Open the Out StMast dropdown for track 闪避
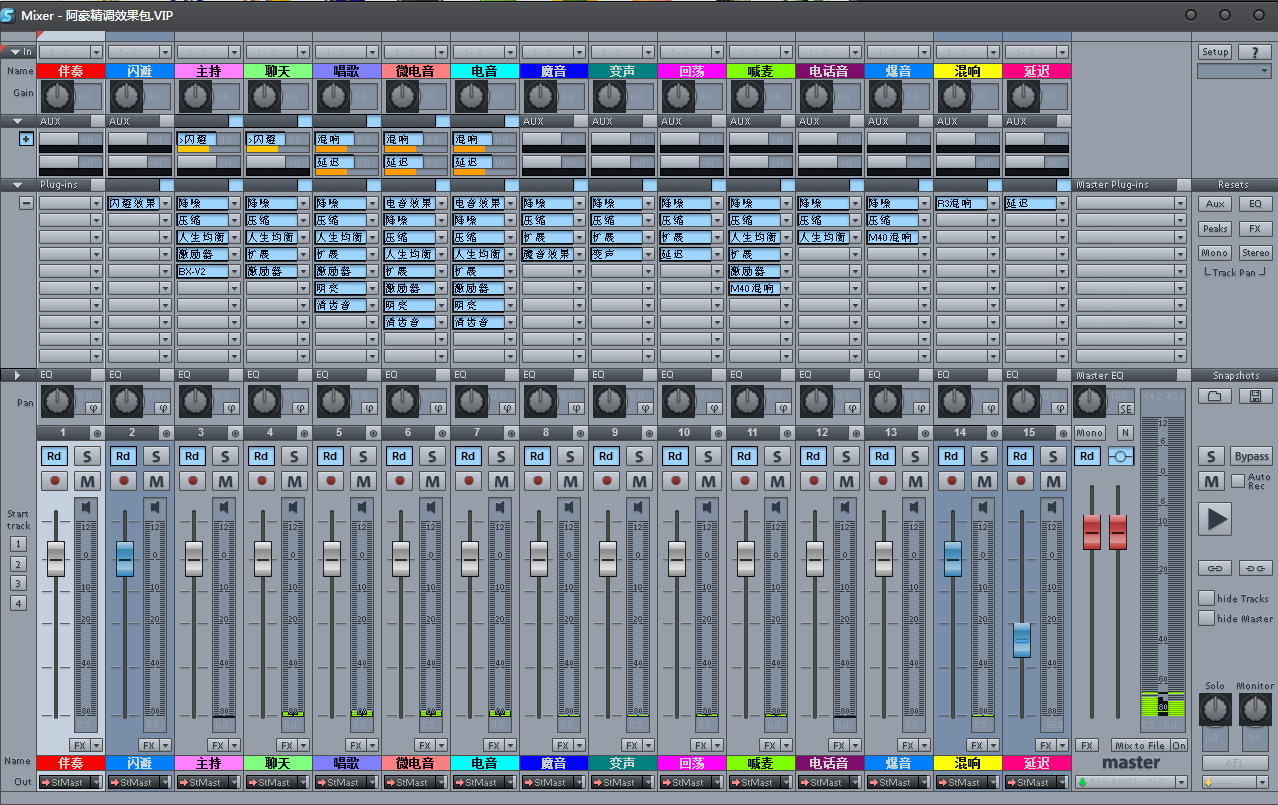Image resolution: width=1278 pixels, height=805 pixels. 139,783
